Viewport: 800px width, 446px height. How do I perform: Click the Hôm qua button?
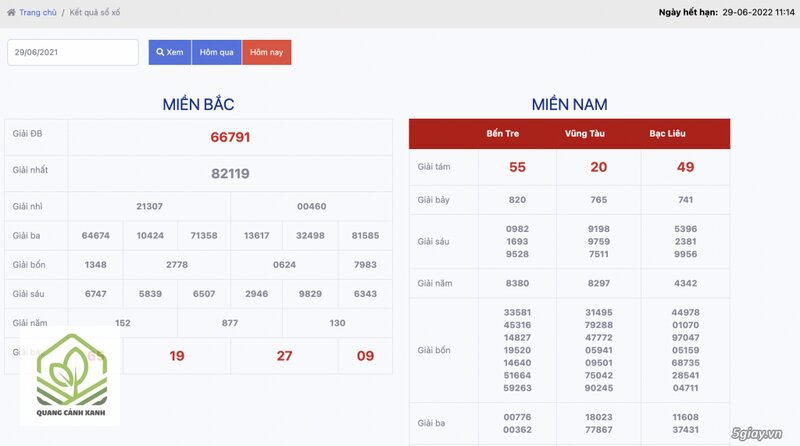216,52
